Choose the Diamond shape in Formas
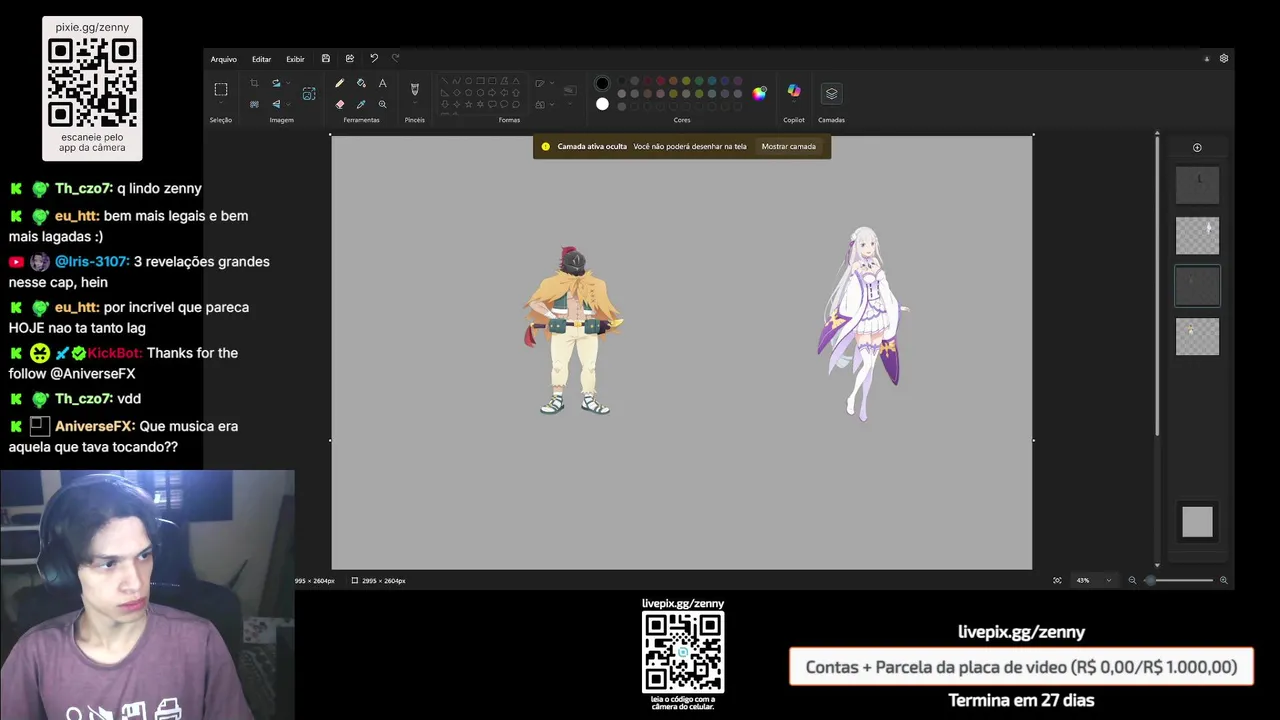1280x720 pixels. tap(457, 93)
